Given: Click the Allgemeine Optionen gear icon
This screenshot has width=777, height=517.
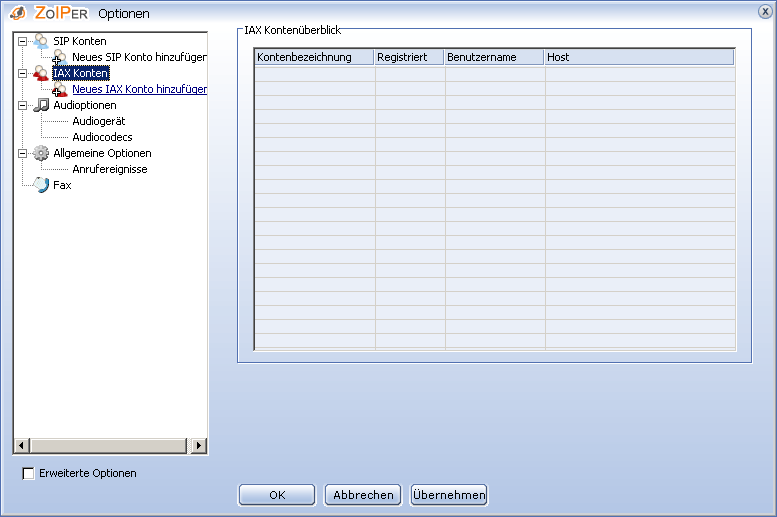Looking at the screenshot, I should (41, 153).
